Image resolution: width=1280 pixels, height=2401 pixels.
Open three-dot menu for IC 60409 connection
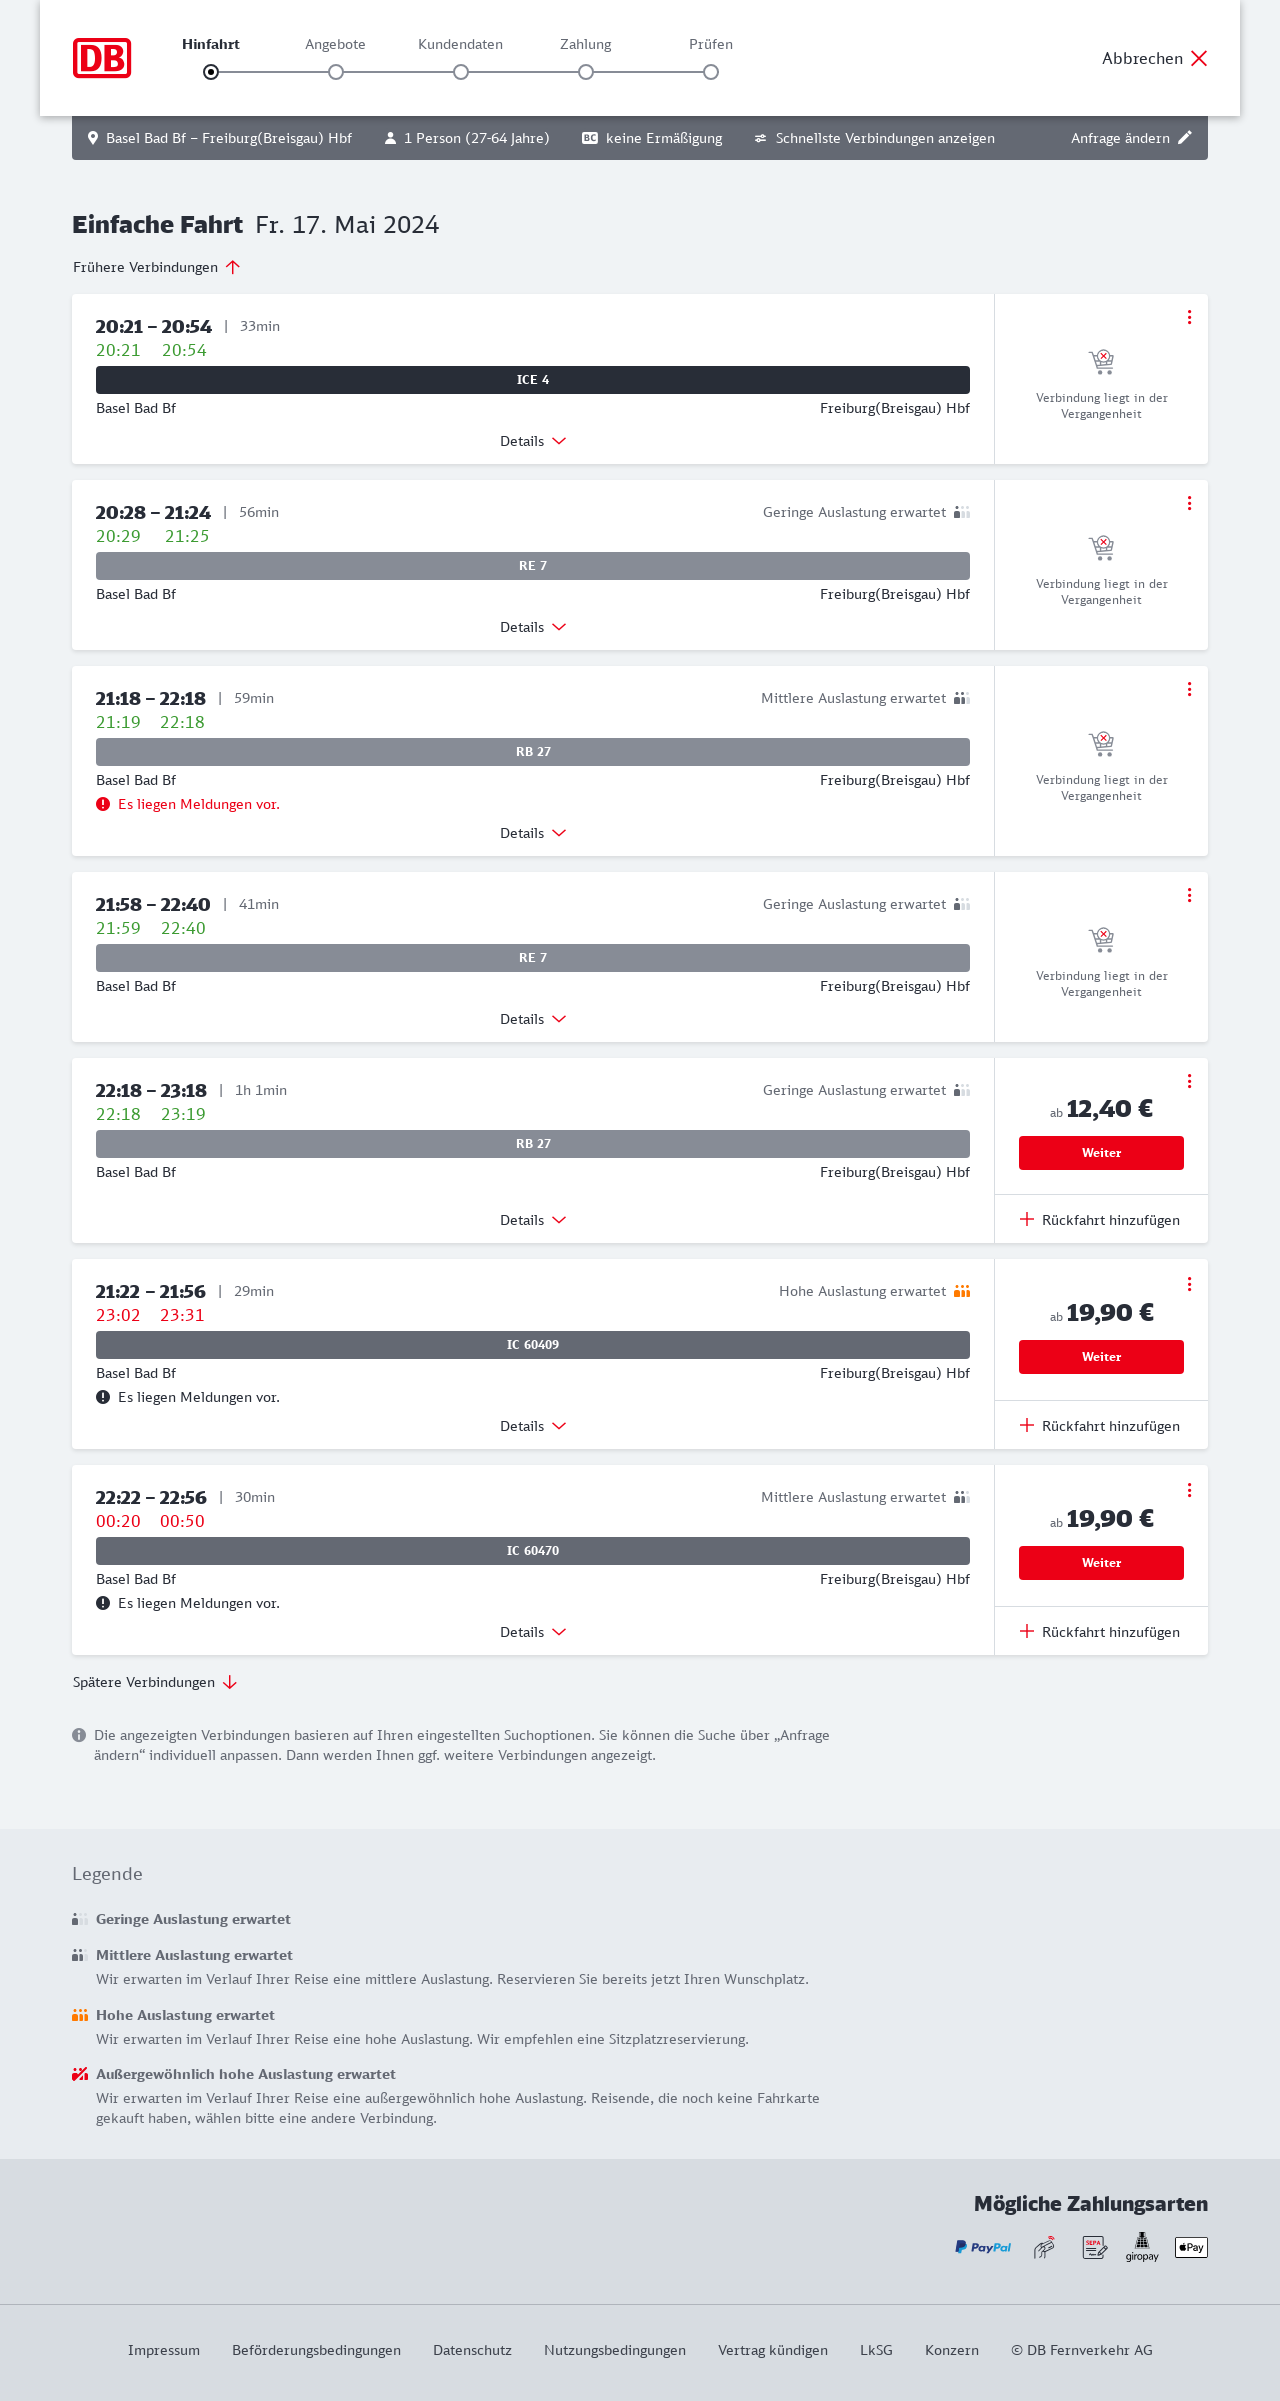point(1189,1284)
